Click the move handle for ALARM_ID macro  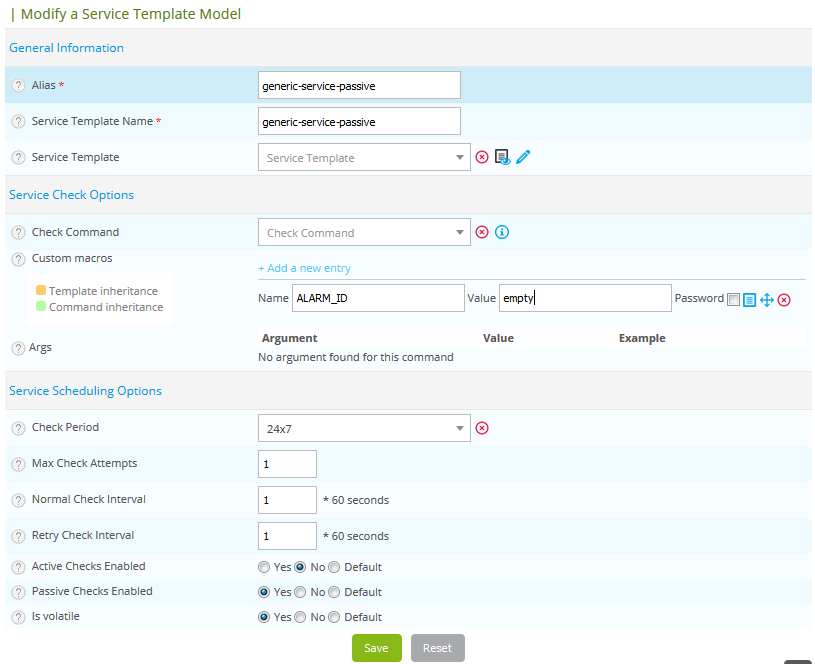767,299
